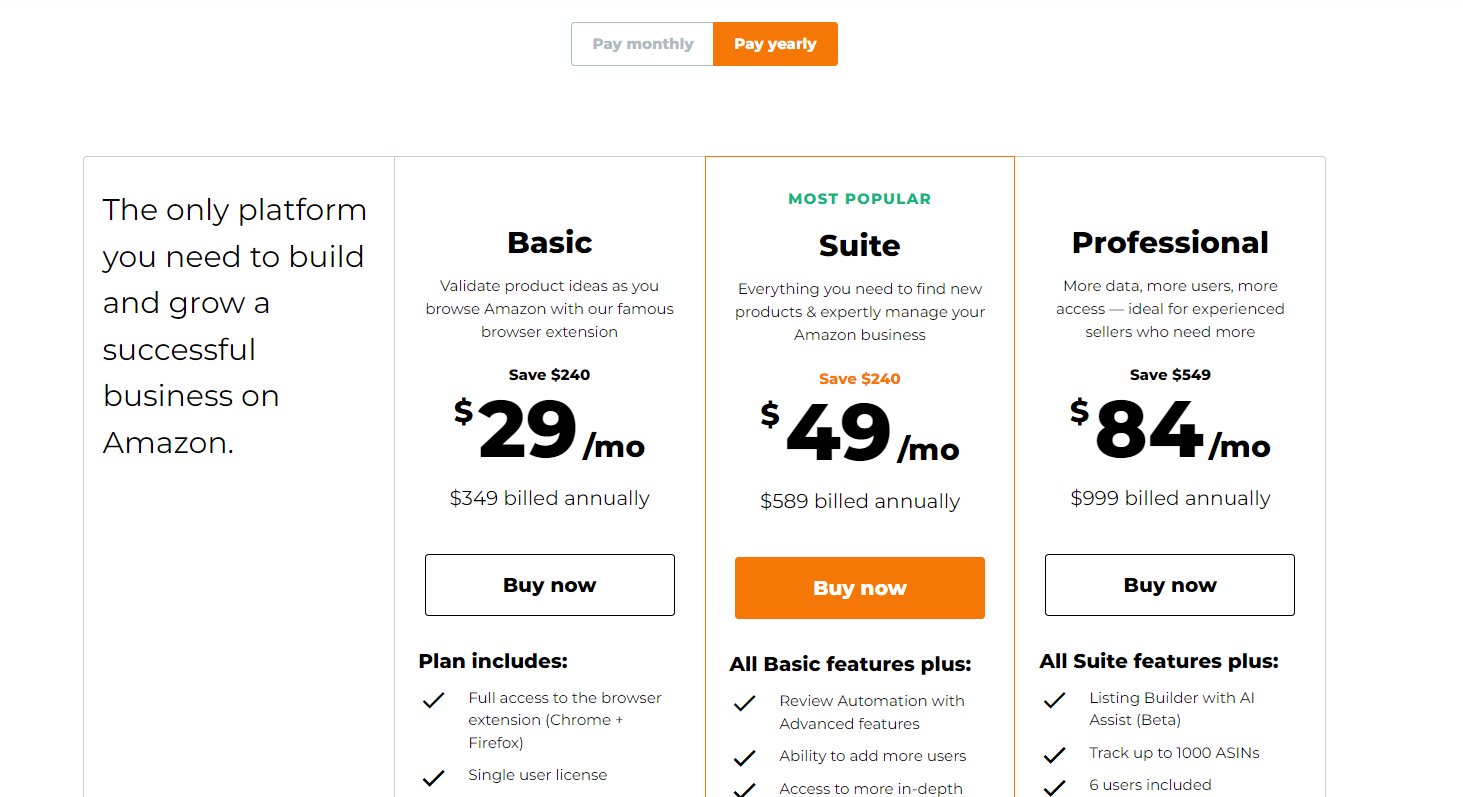Click the Save $549 label on Professional
This screenshot has width=1463, height=797.
[1169, 375]
